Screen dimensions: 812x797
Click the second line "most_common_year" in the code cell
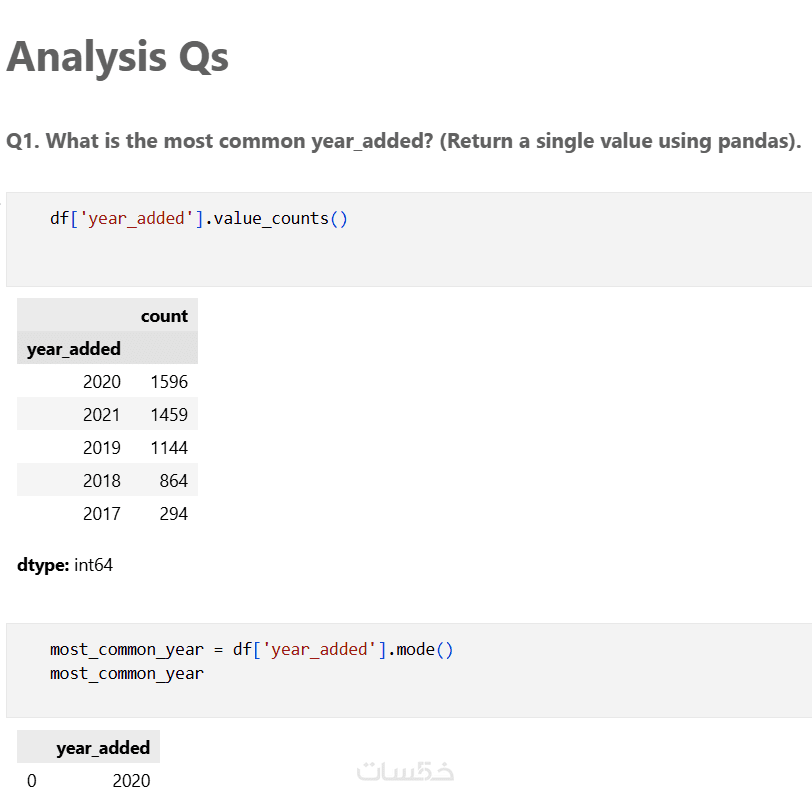tap(127, 673)
